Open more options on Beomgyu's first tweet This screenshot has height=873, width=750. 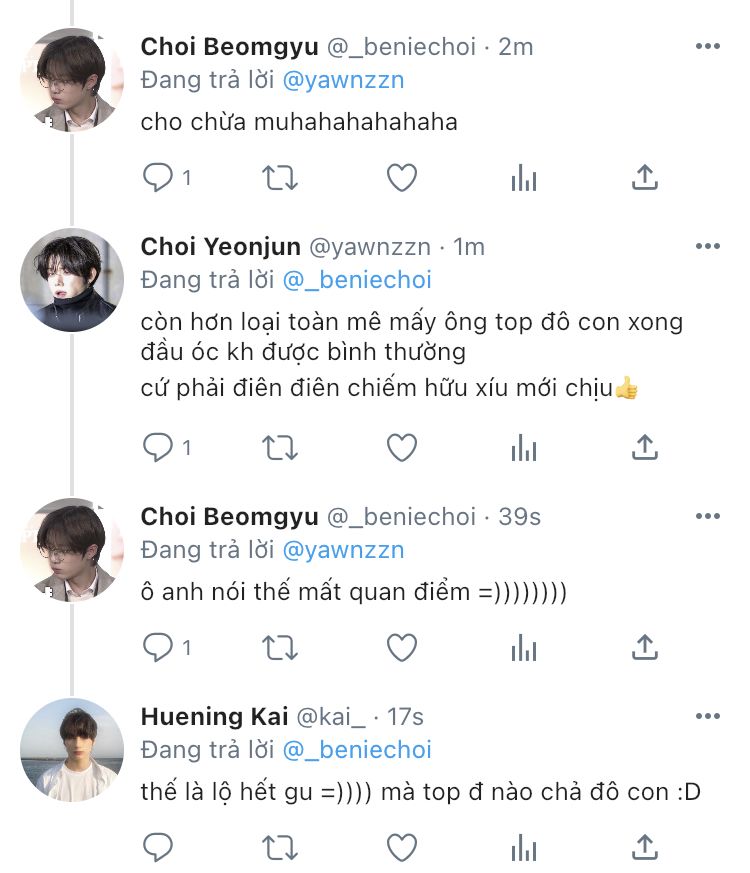[x=708, y=46]
